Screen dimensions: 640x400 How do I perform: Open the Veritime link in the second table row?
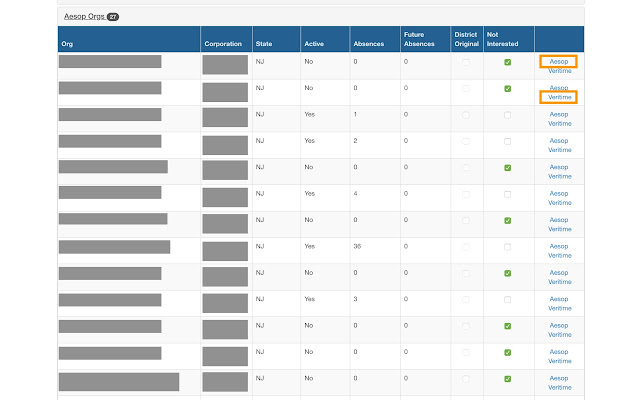coord(560,97)
